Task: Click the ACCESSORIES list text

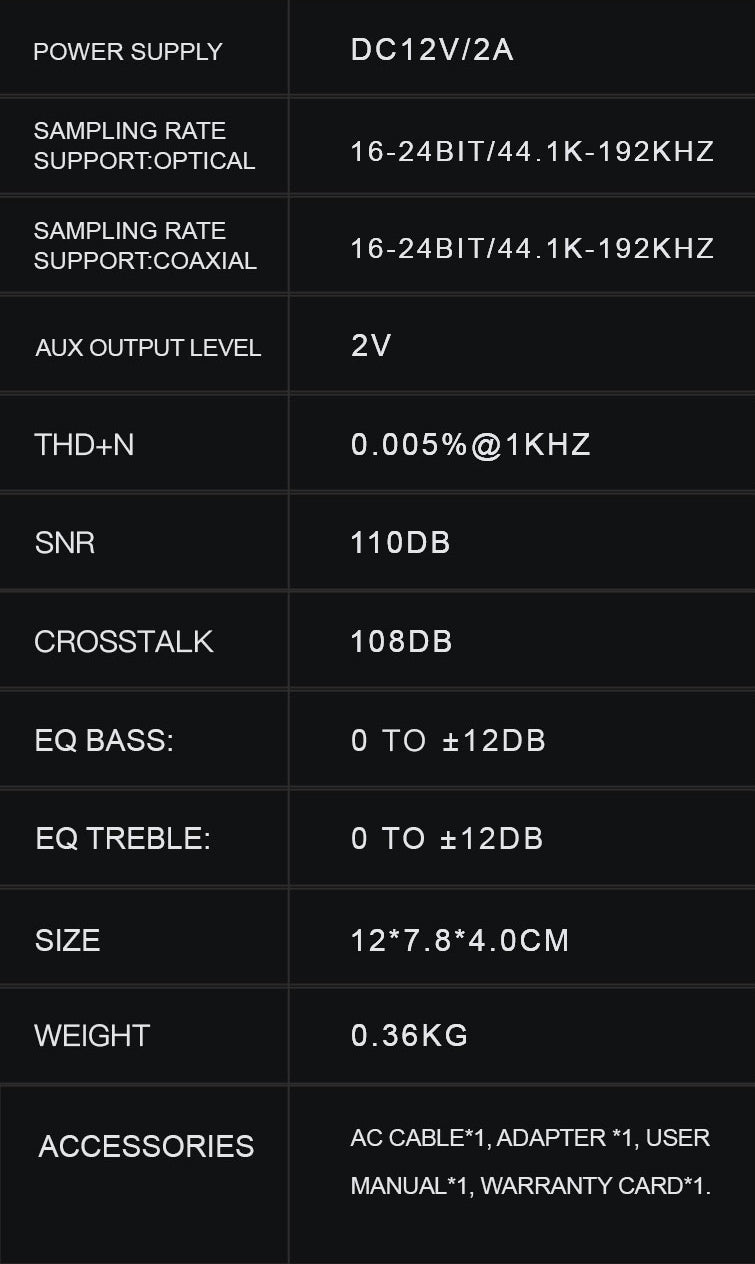Action: (x=530, y=1162)
